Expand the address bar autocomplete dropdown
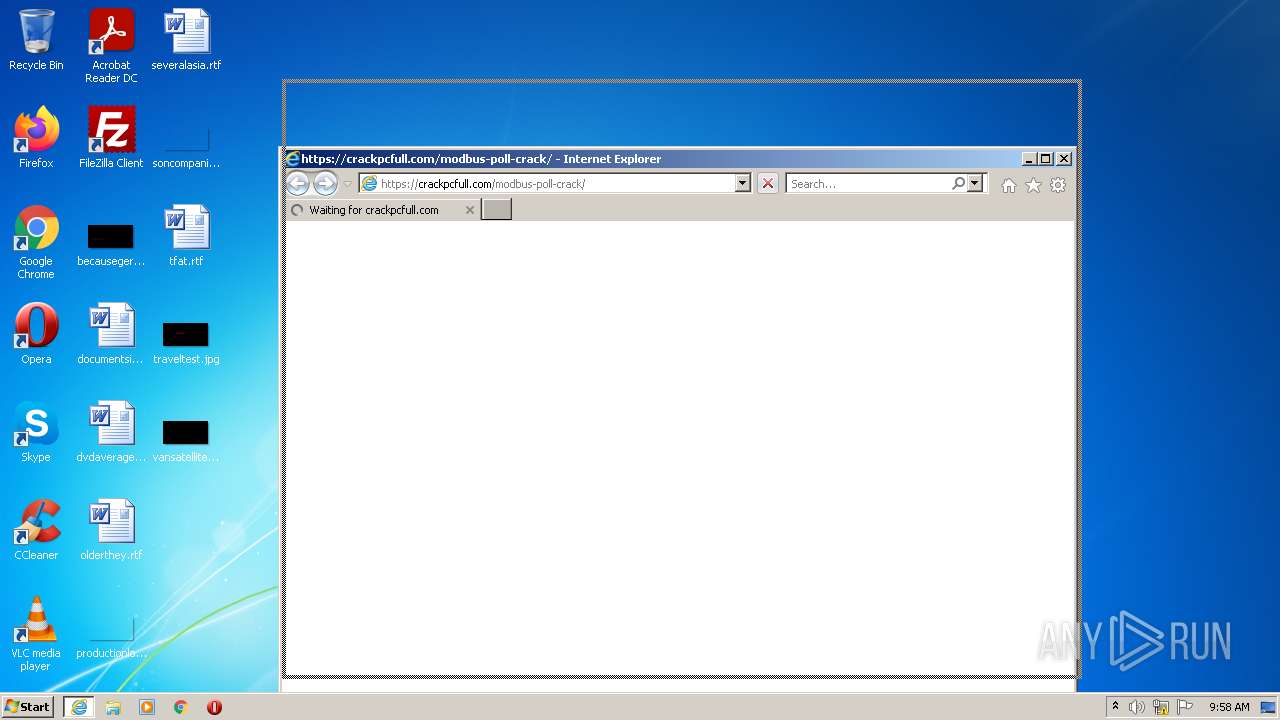 click(743, 184)
